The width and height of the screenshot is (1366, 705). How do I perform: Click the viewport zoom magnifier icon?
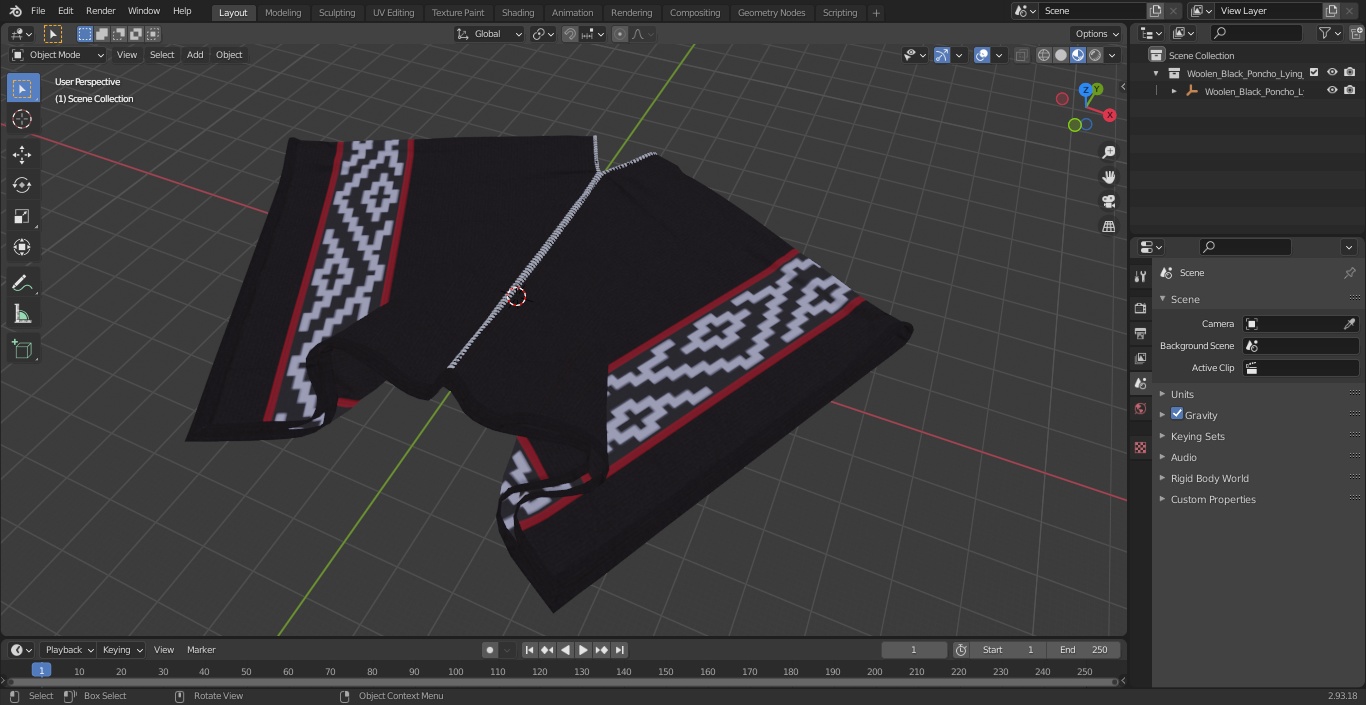click(x=1108, y=152)
